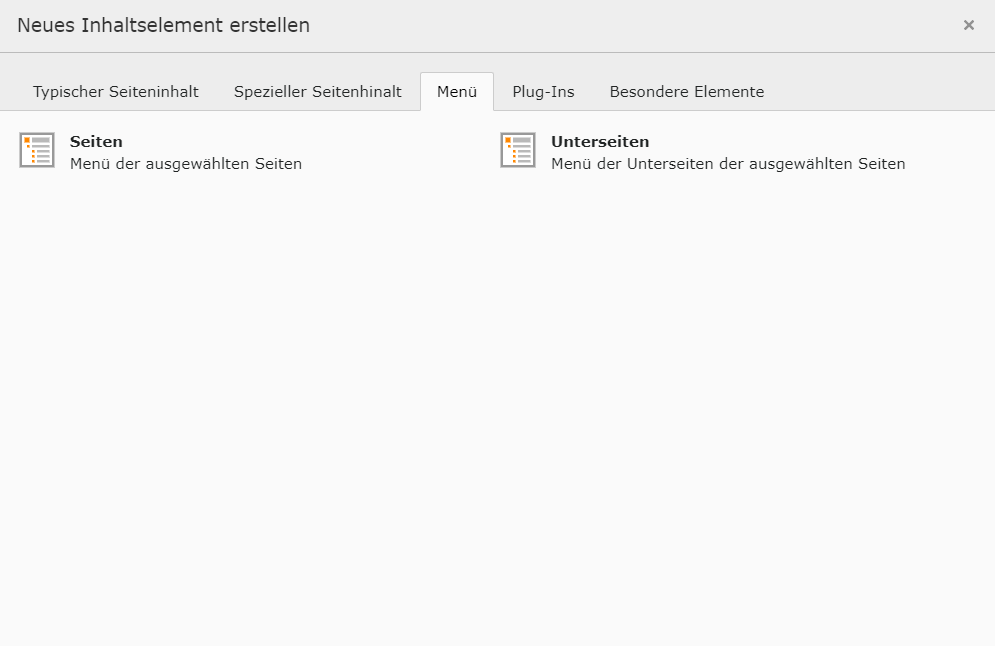995x646 pixels.
Task: Click the Seiten menu list icon
Action: [37, 150]
